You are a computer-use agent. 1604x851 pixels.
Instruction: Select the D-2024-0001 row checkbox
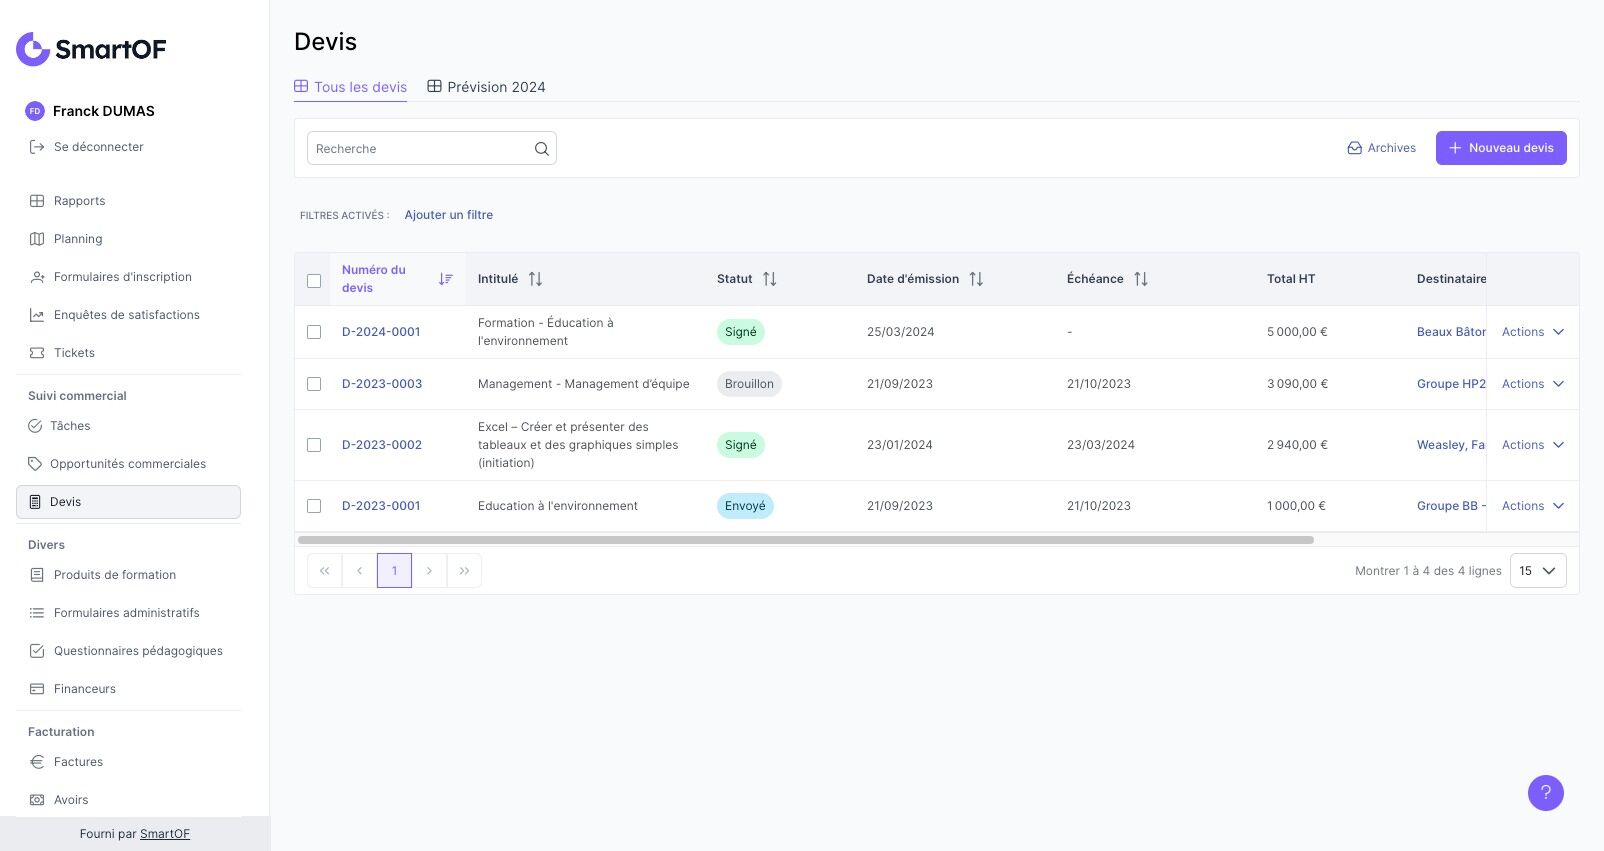pyautogui.click(x=314, y=332)
